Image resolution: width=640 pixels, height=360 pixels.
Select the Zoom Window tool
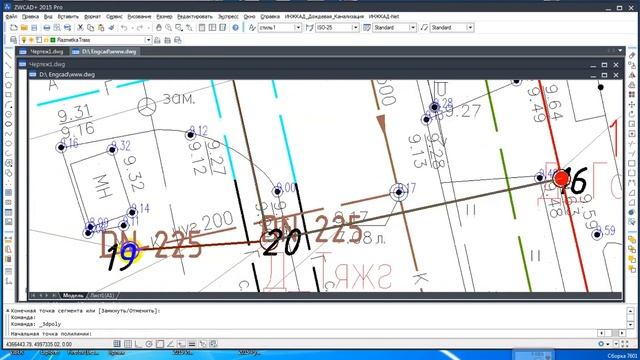178,27
